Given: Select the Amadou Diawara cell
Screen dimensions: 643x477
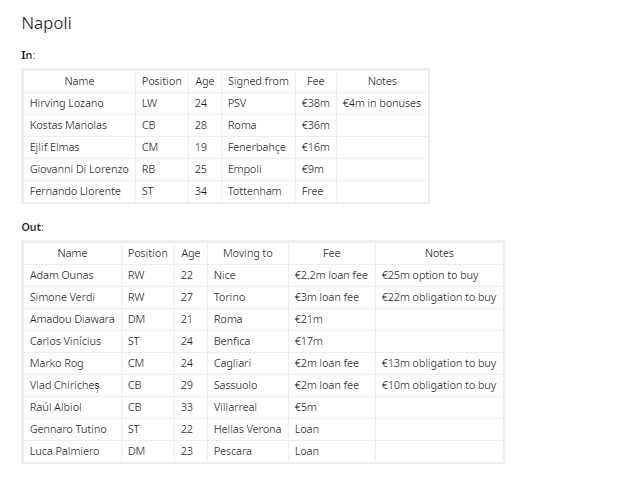Looking at the screenshot, I should click(72, 320).
